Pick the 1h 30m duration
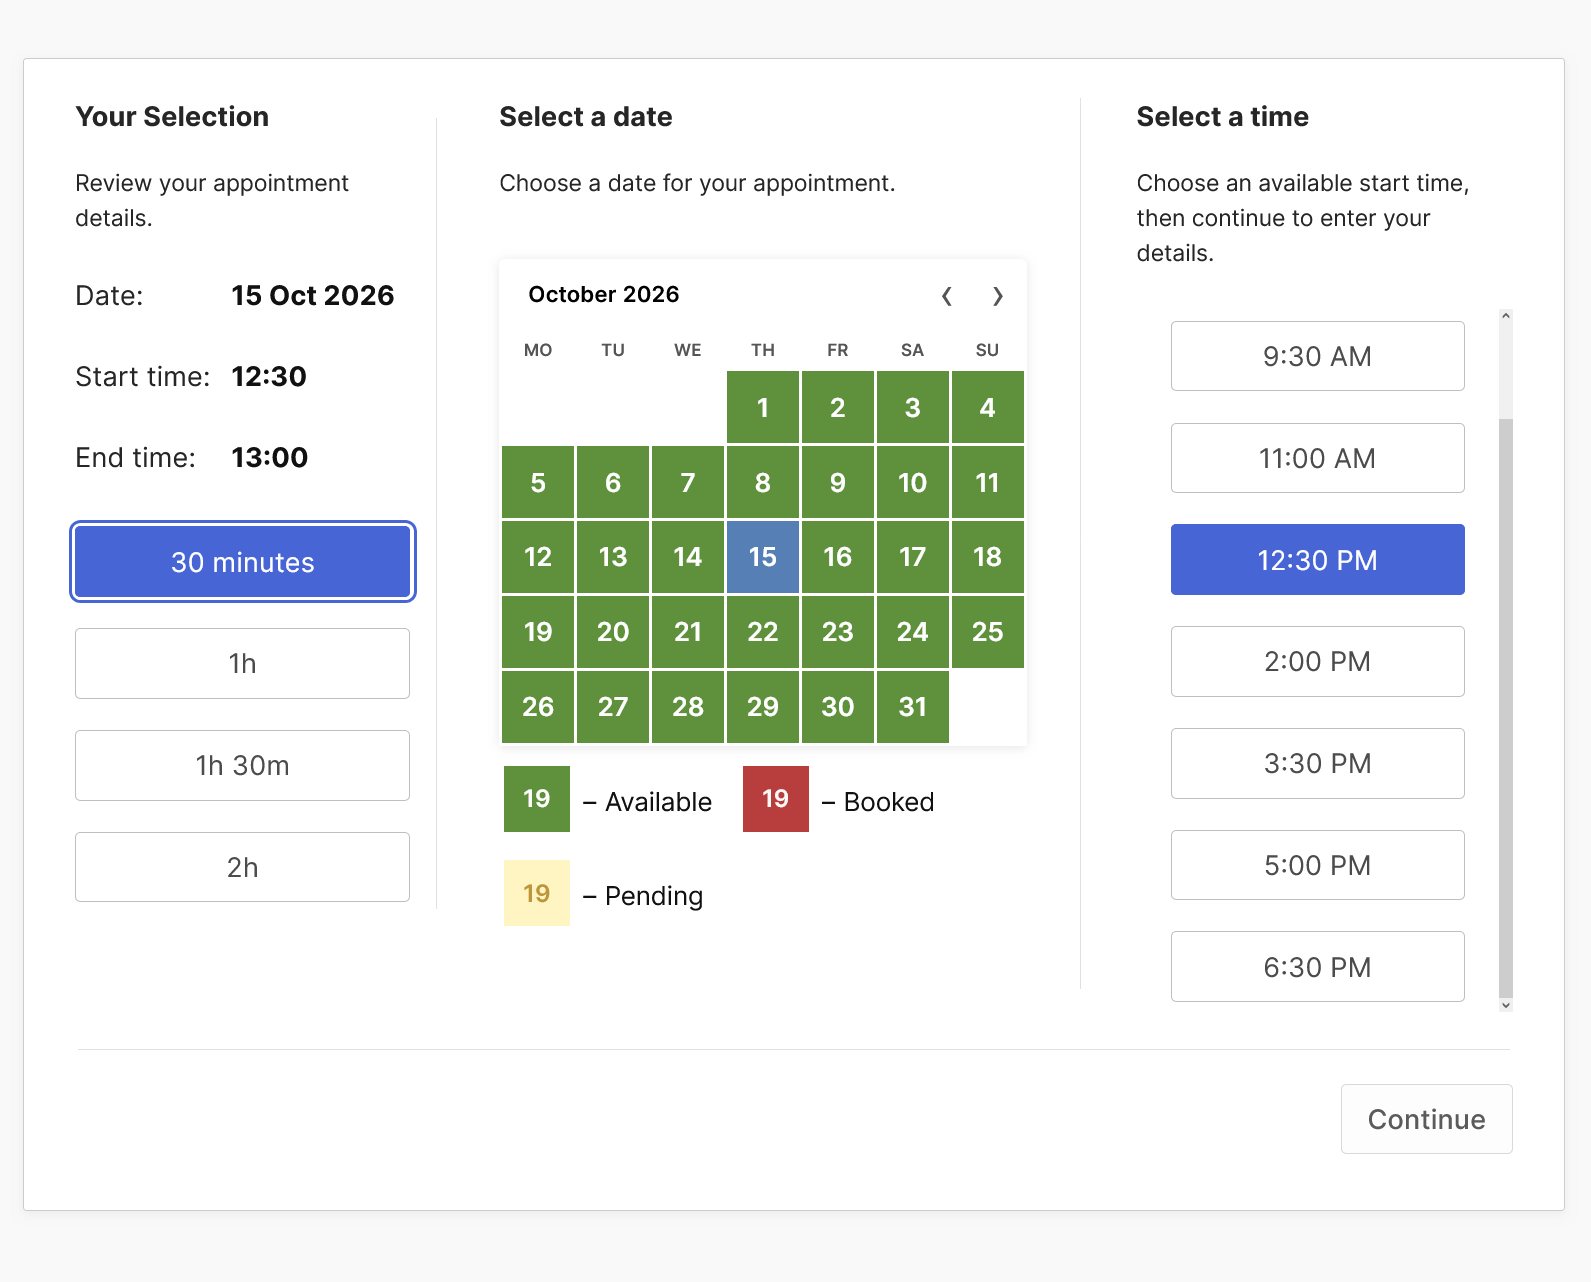The image size is (1591, 1282). (x=243, y=766)
